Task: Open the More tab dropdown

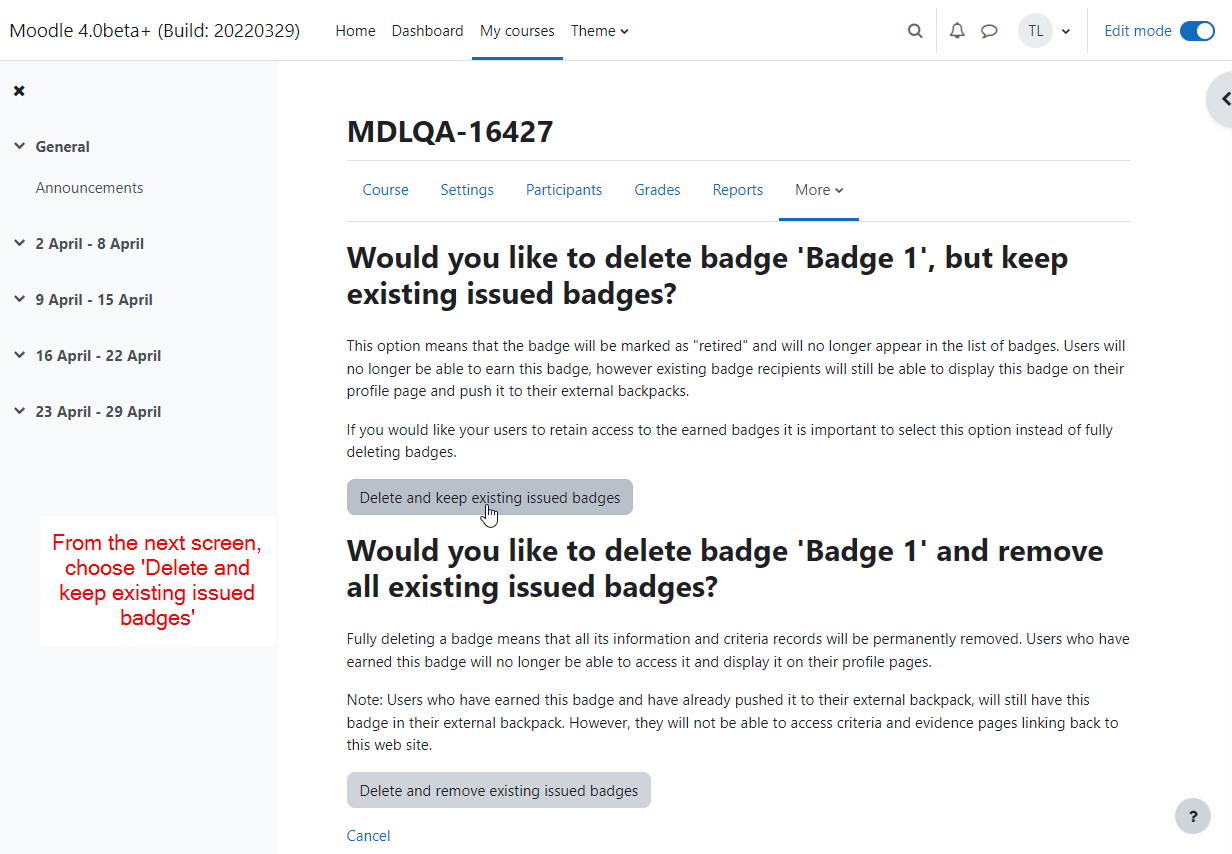Action: point(819,190)
